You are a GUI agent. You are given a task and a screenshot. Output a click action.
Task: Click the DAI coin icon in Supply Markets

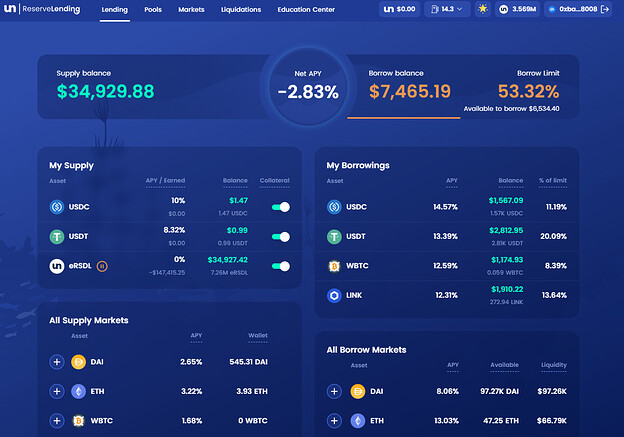click(78, 362)
